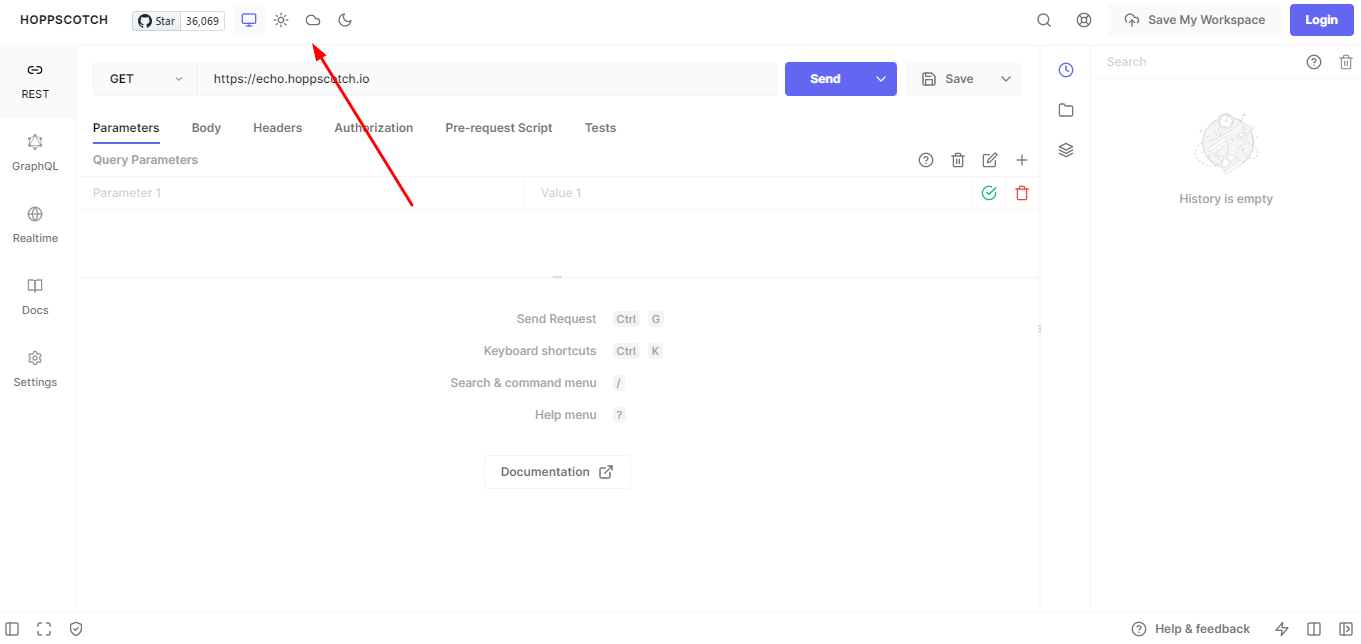Viewport: 1361px width, 644px height.
Task: Expand the Send options arrow
Action: (x=881, y=79)
